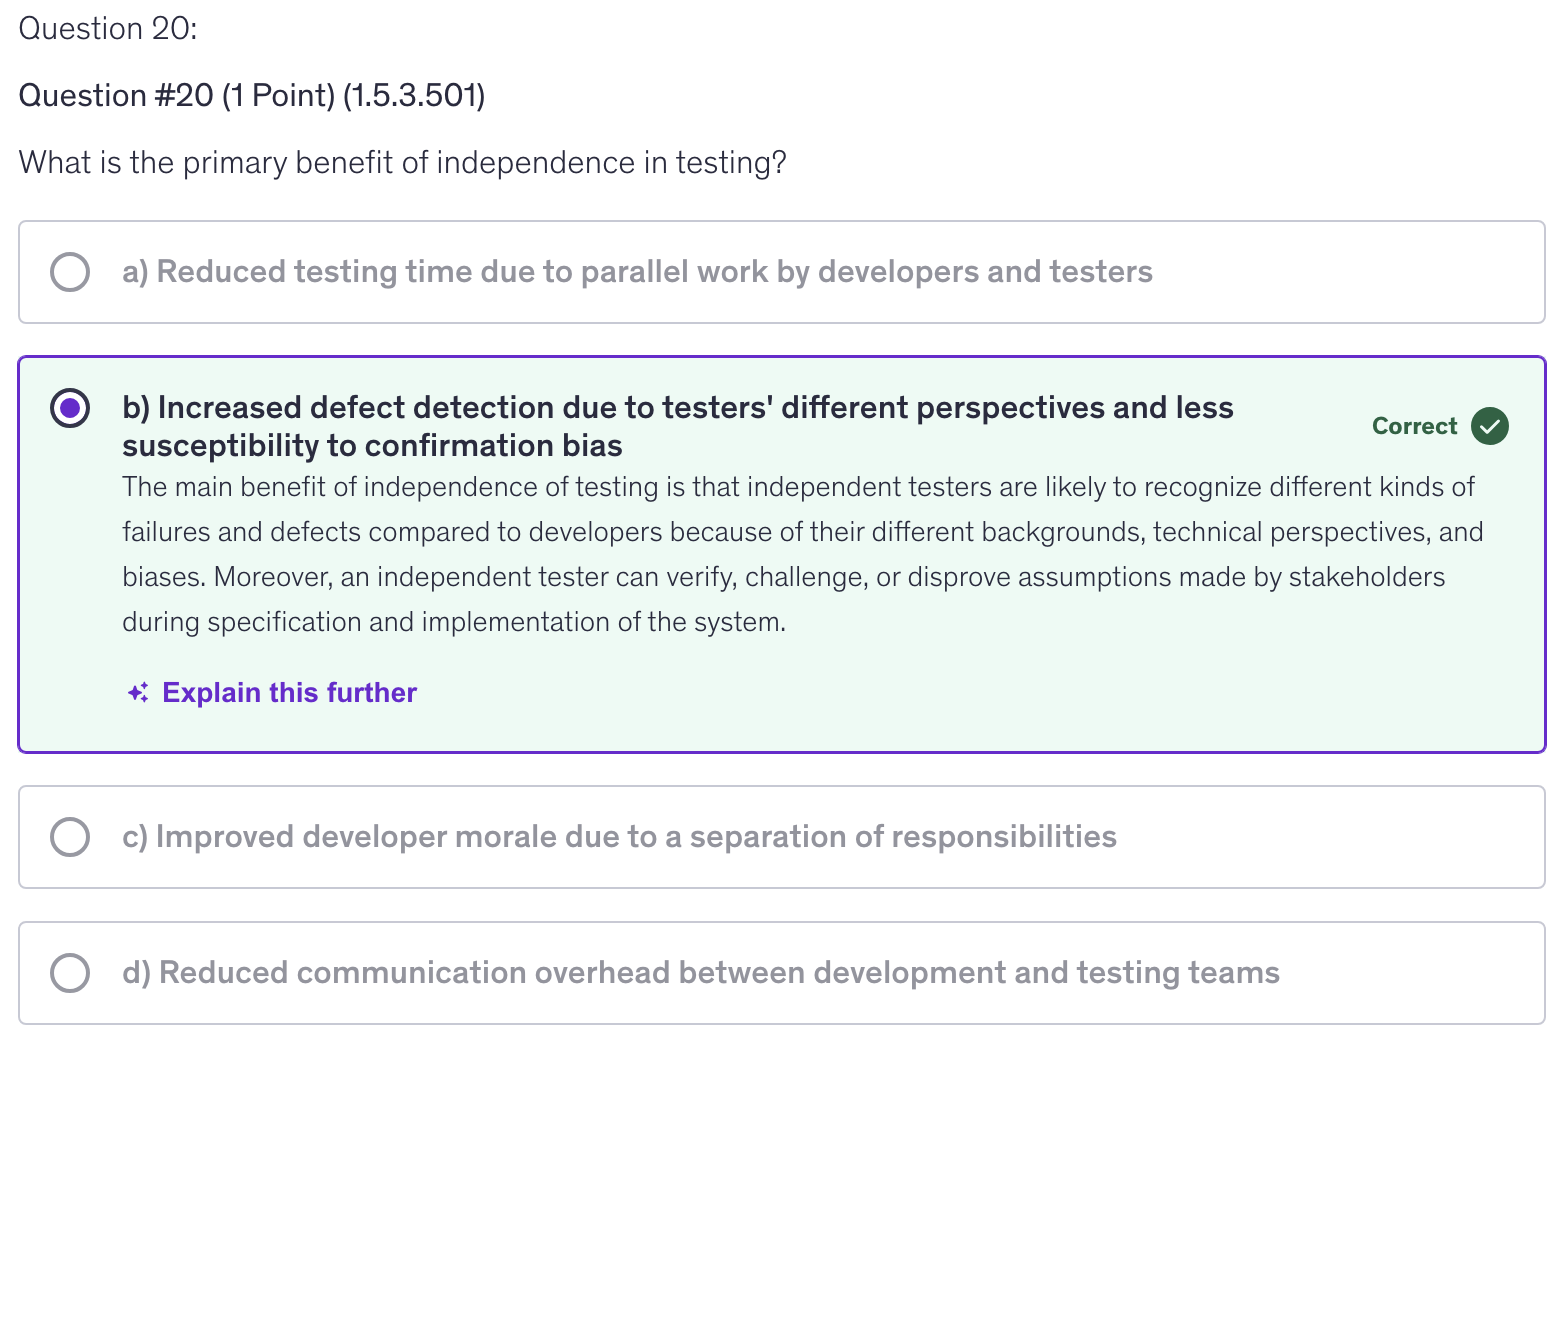
Task: Select the Improved developer morale answer text
Action: tap(619, 837)
